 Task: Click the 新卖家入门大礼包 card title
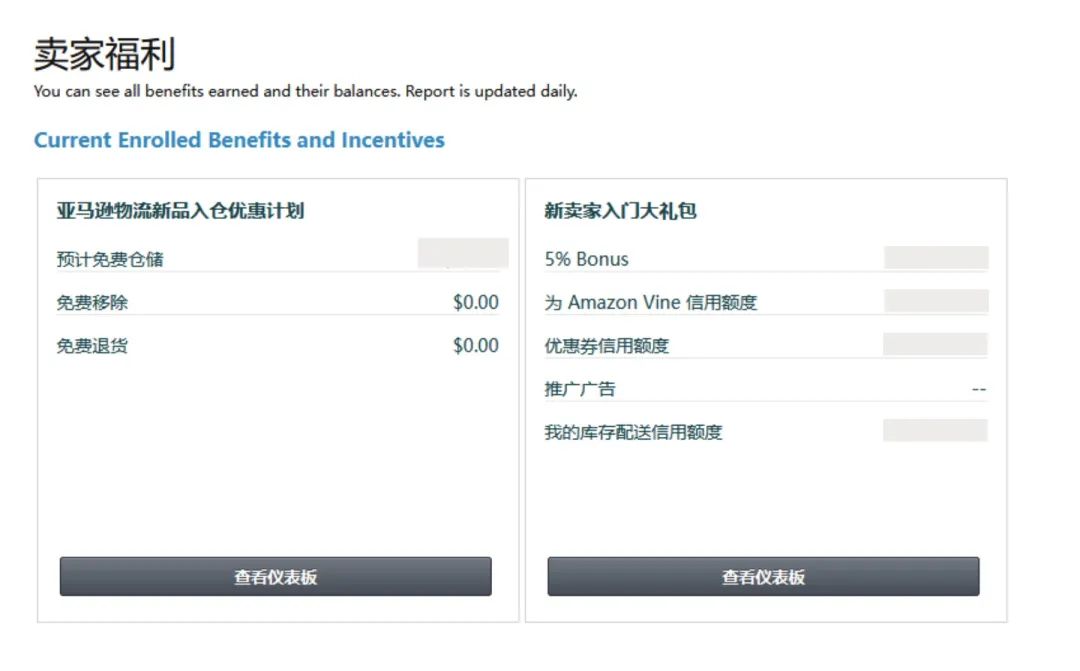point(620,211)
